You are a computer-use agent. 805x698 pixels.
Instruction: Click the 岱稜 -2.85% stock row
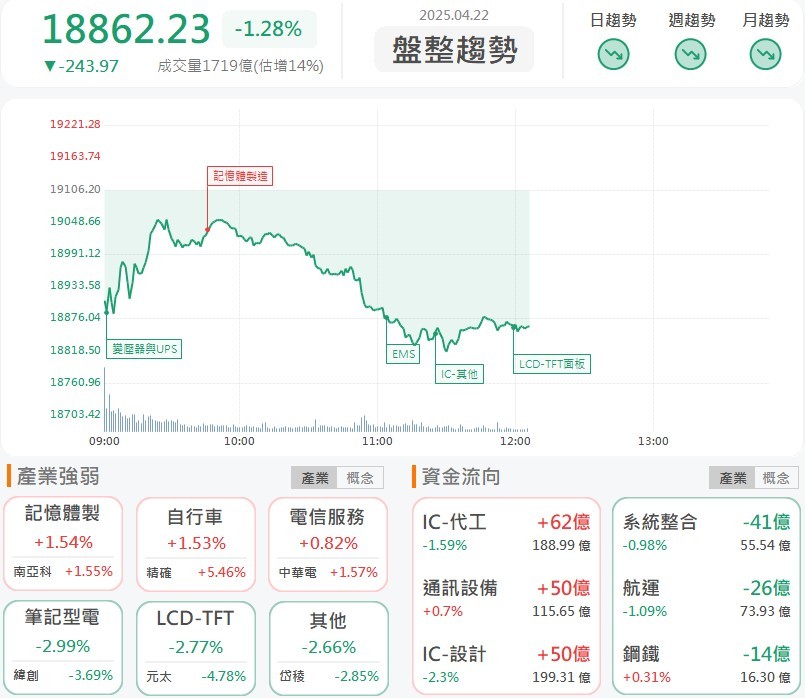tap(329, 676)
